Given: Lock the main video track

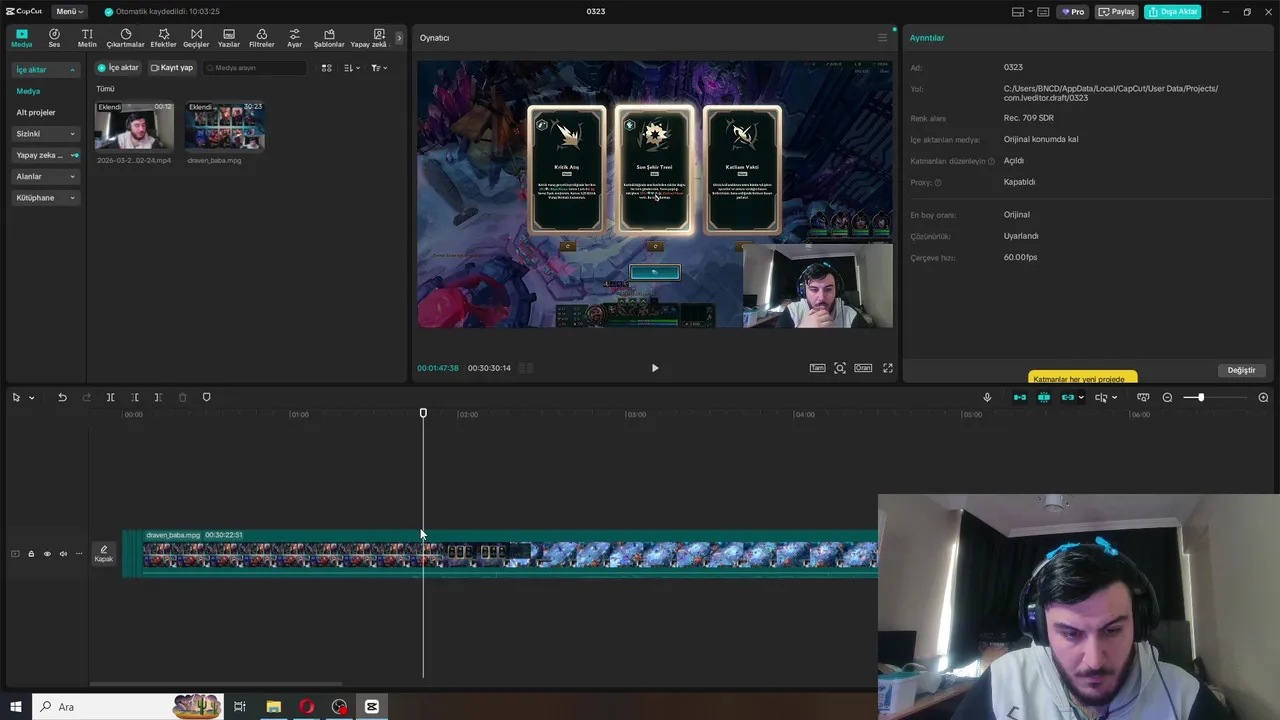Looking at the screenshot, I should (31, 554).
